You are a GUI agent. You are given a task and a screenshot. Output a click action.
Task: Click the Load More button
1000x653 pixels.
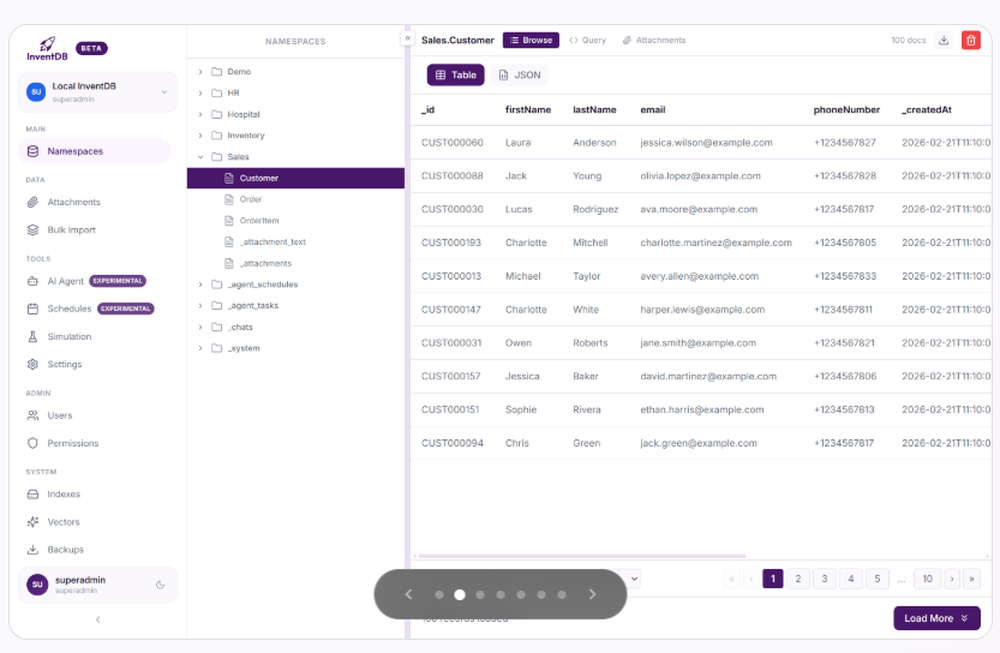click(x=935, y=618)
